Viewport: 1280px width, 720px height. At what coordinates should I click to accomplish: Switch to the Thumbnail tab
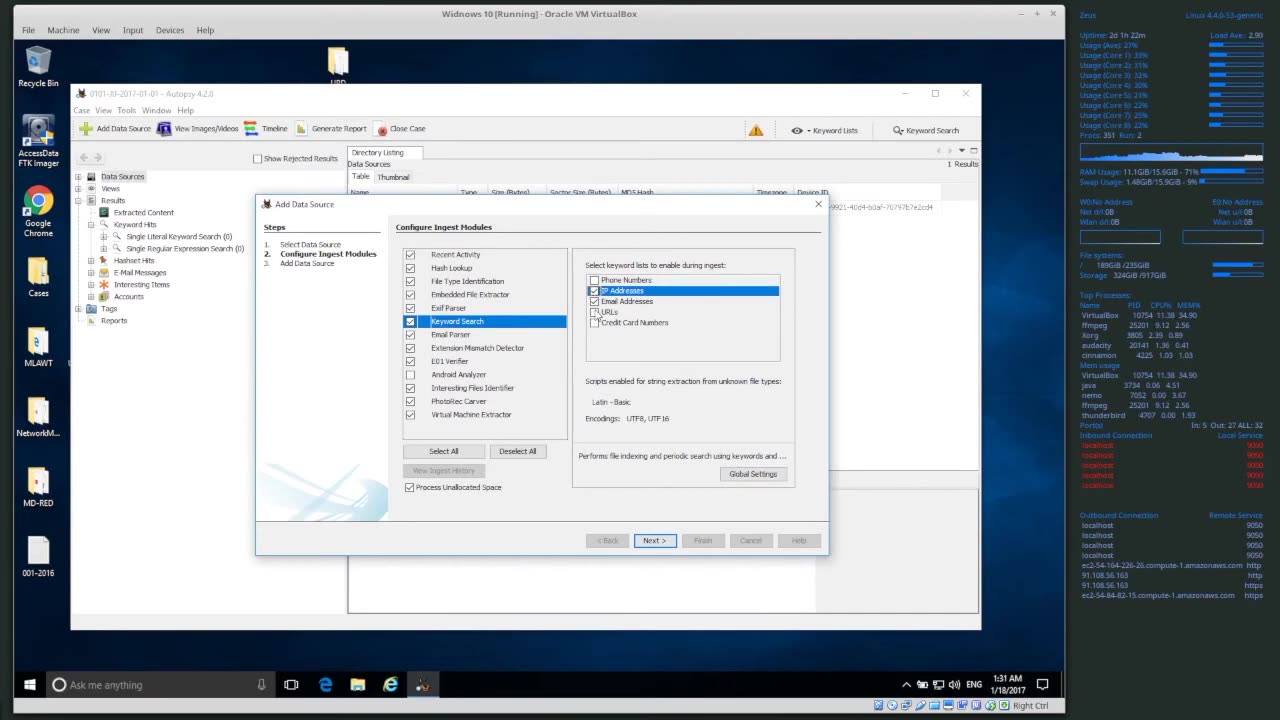pyautogui.click(x=393, y=177)
